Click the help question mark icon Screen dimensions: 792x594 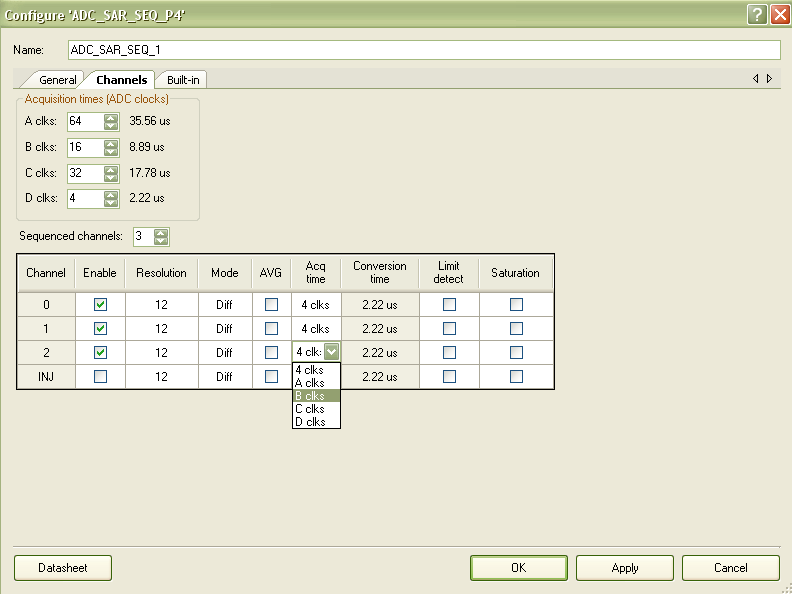(757, 15)
